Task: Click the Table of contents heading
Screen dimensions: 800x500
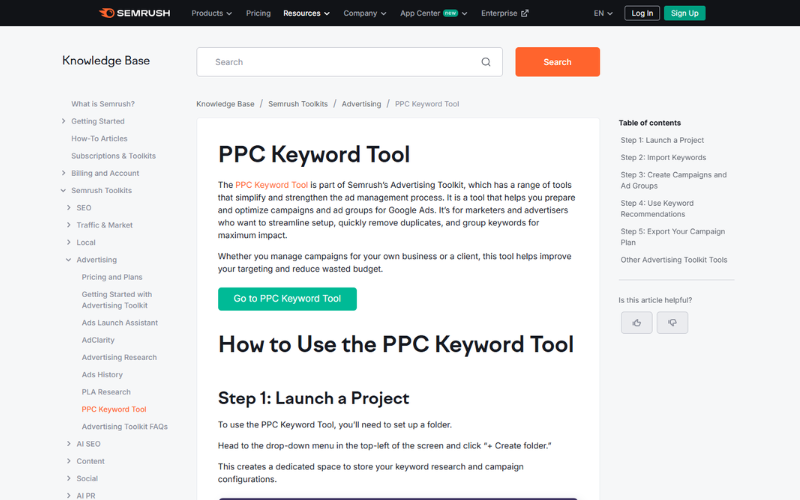Action: [649, 122]
